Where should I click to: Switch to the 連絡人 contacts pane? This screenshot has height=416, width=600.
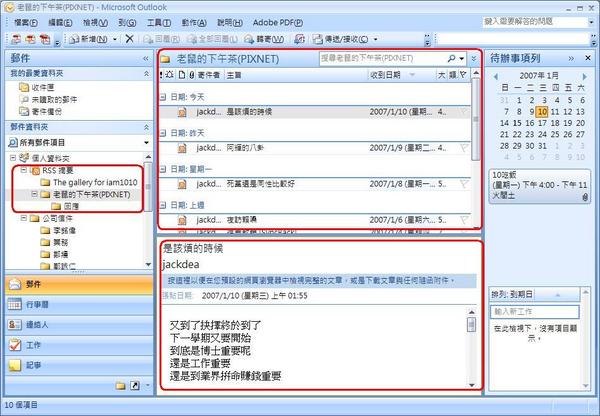click(x=79, y=325)
